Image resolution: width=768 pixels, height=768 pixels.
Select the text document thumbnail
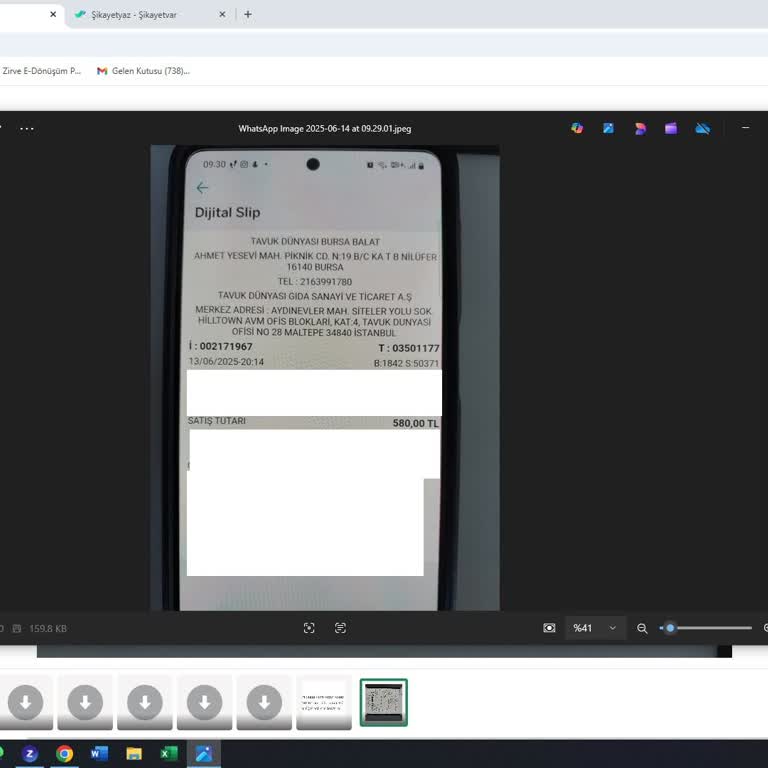point(324,702)
